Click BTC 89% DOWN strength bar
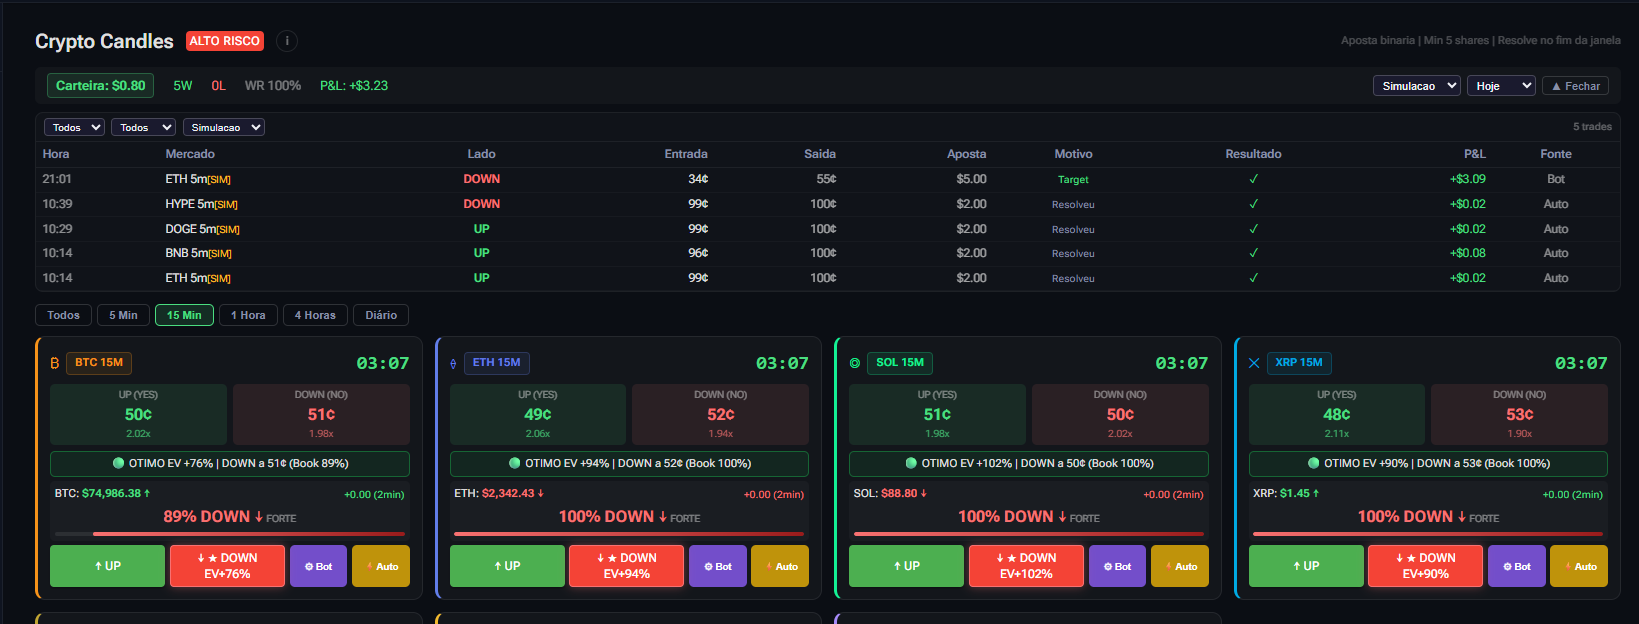Image resolution: width=1639 pixels, height=624 pixels. [x=229, y=534]
